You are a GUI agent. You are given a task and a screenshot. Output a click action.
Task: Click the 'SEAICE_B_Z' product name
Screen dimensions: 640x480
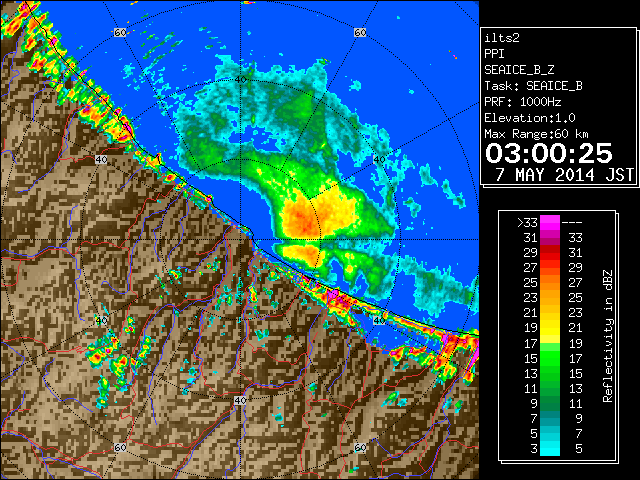coord(519,70)
